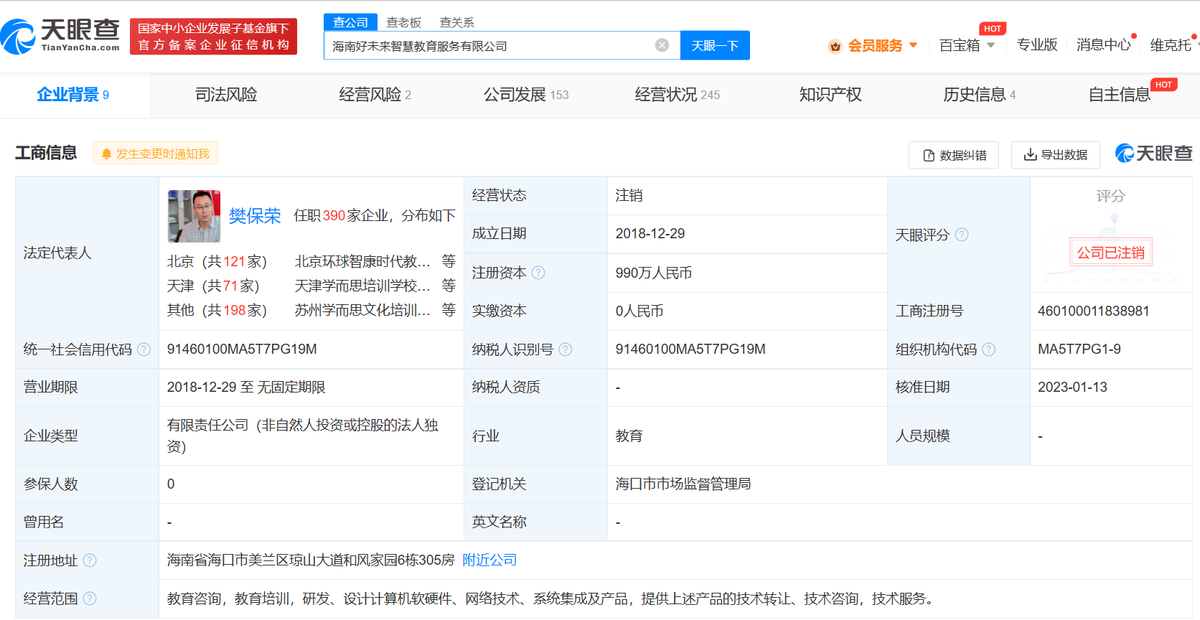Click help icon beside 天眼评分
The height and width of the screenshot is (620, 1200).
(x=964, y=234)
